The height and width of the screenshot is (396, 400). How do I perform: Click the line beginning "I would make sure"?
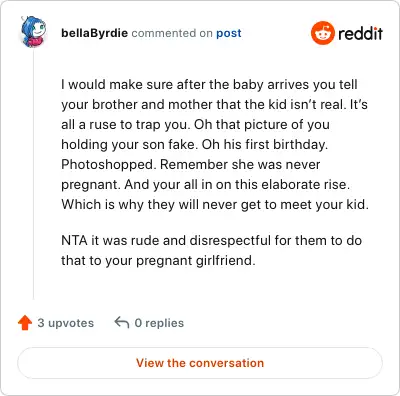click(209, 85)
